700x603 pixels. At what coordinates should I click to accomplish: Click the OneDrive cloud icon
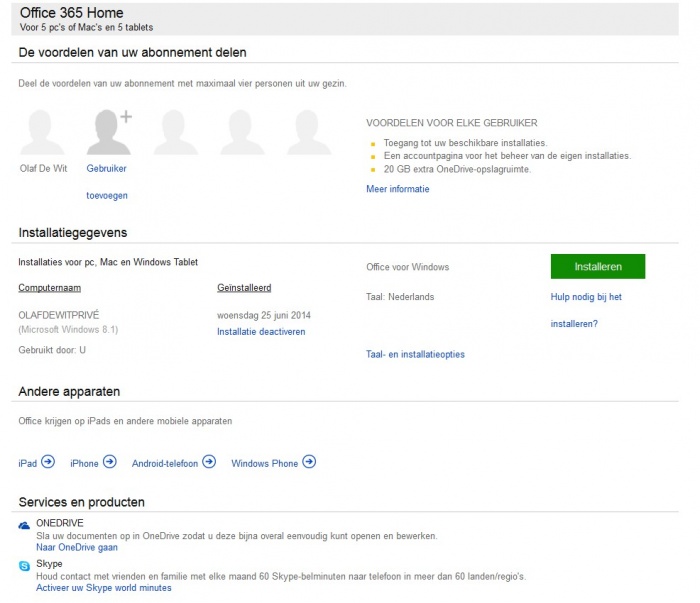click(x=24, y=525)
